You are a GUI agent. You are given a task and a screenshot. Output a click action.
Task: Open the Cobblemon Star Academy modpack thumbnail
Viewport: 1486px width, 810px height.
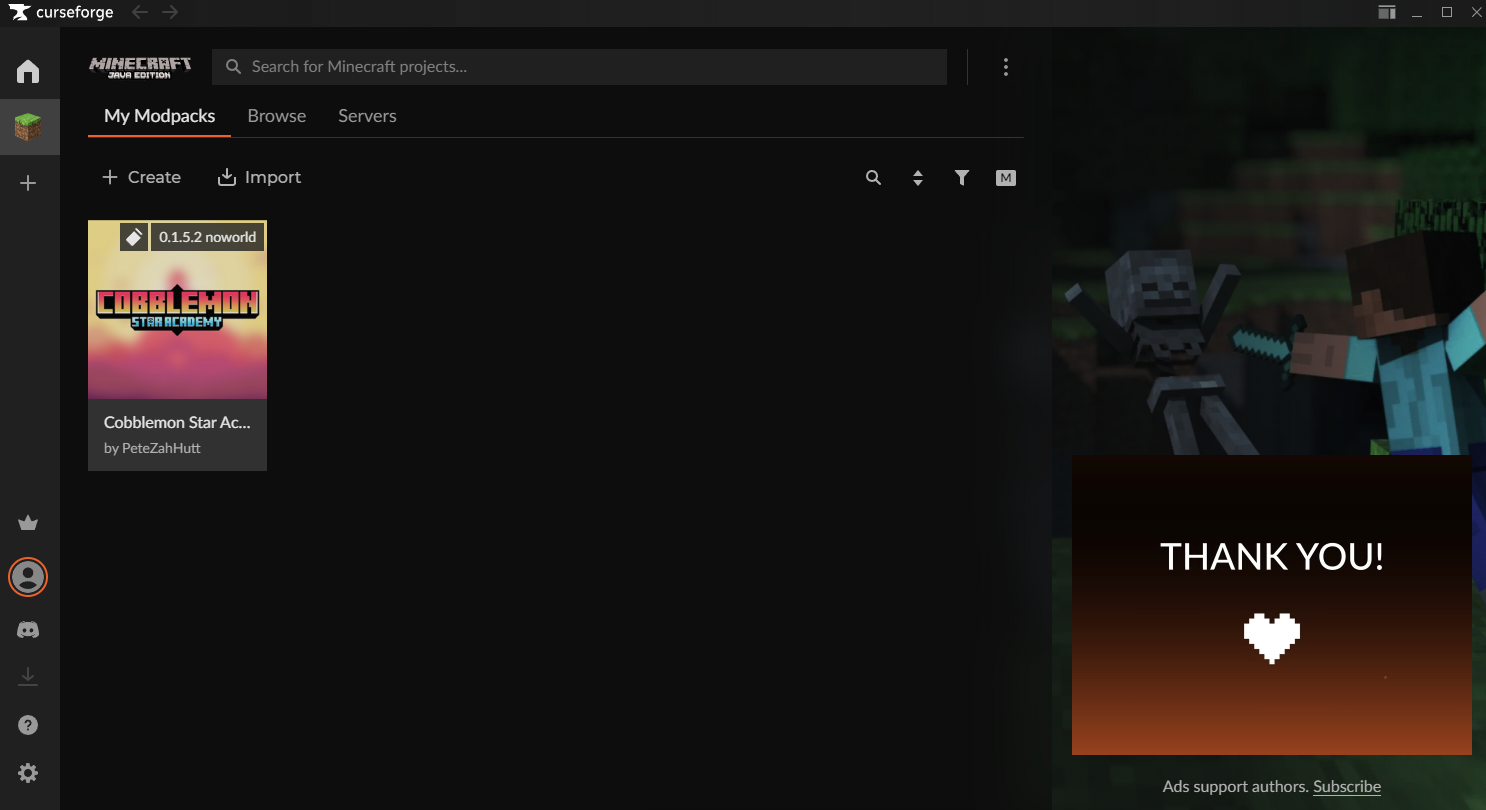coord(177,310)
